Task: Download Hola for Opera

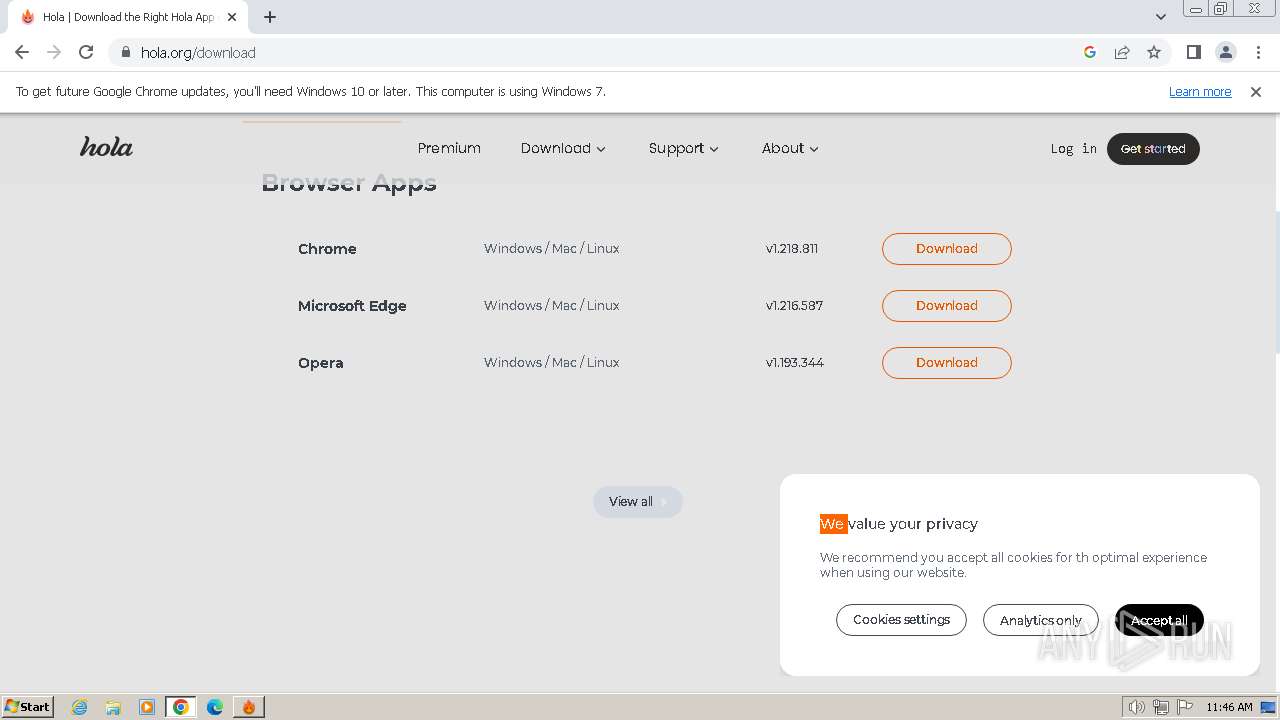Action: [x=946, y=362]
